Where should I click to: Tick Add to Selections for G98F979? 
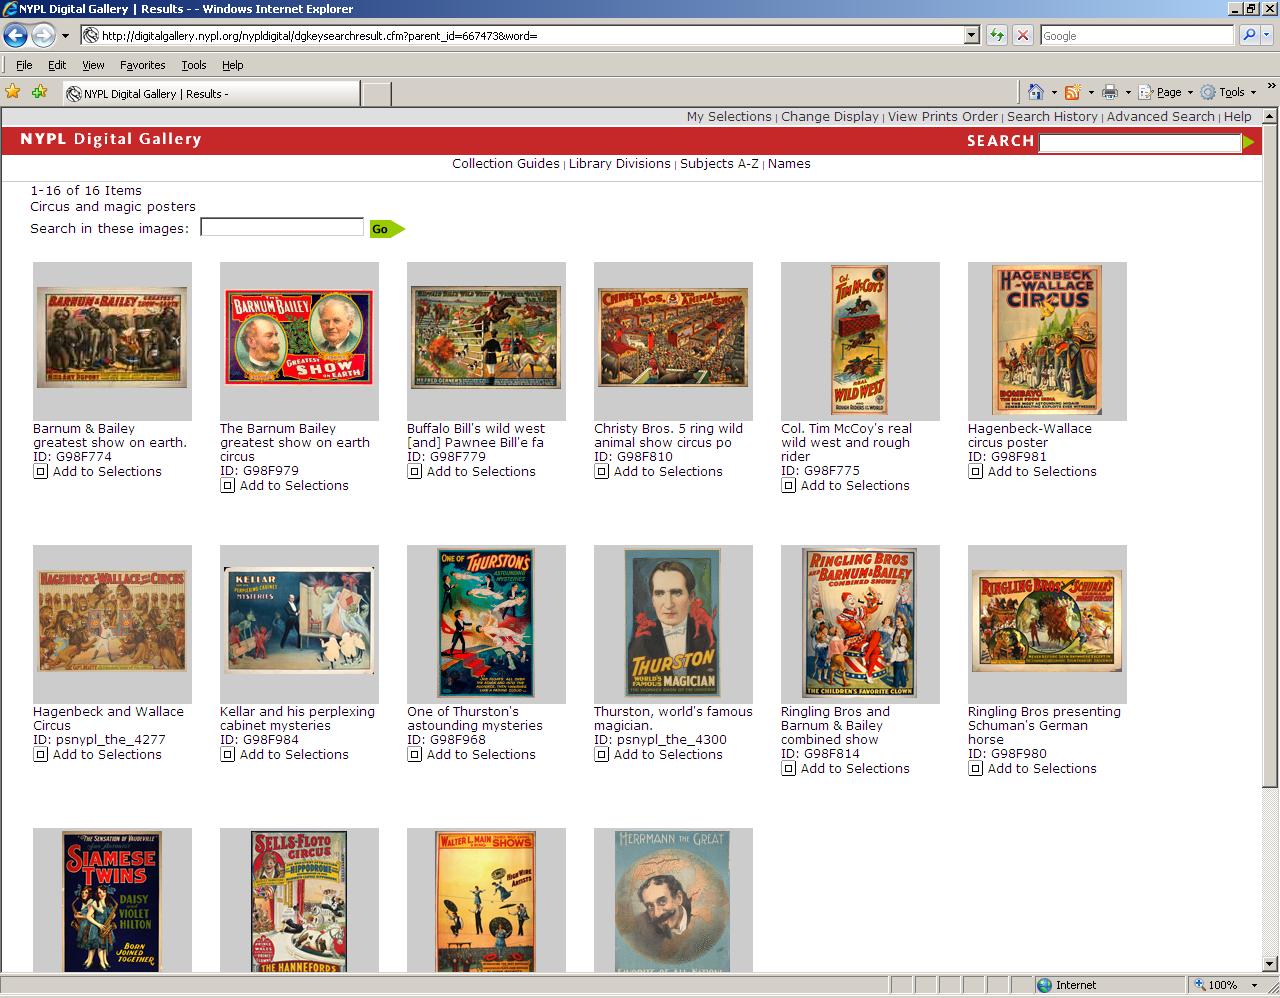click(x=228, y=486)
